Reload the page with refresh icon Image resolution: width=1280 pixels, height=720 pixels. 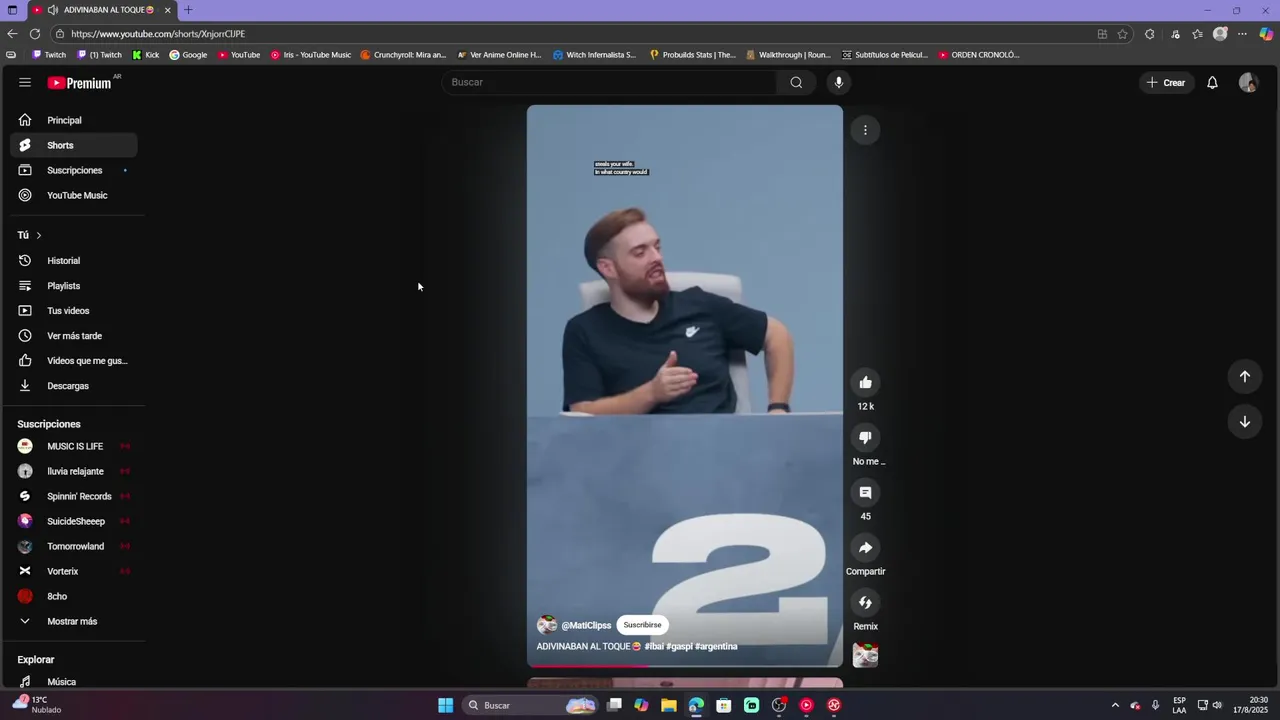(35, 34)
